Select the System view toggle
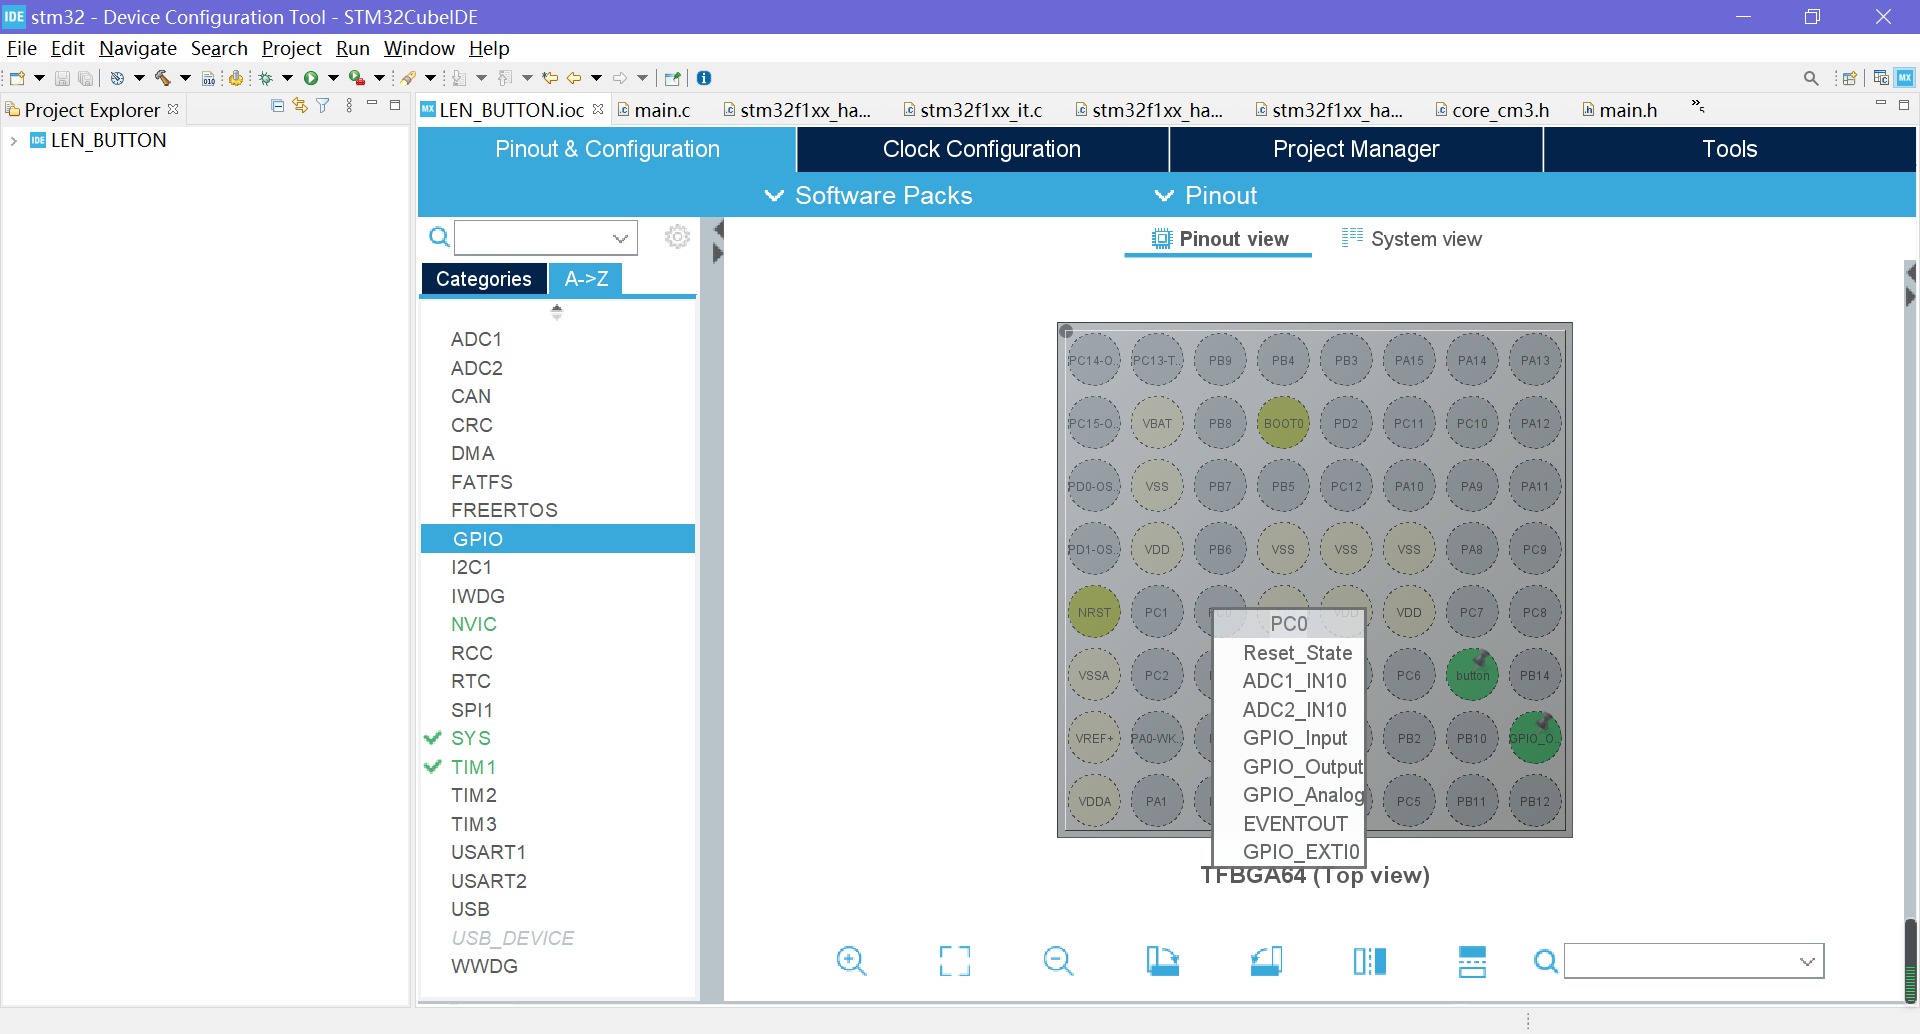Screen dimensions: 1920x1034 coord(1411,239)
